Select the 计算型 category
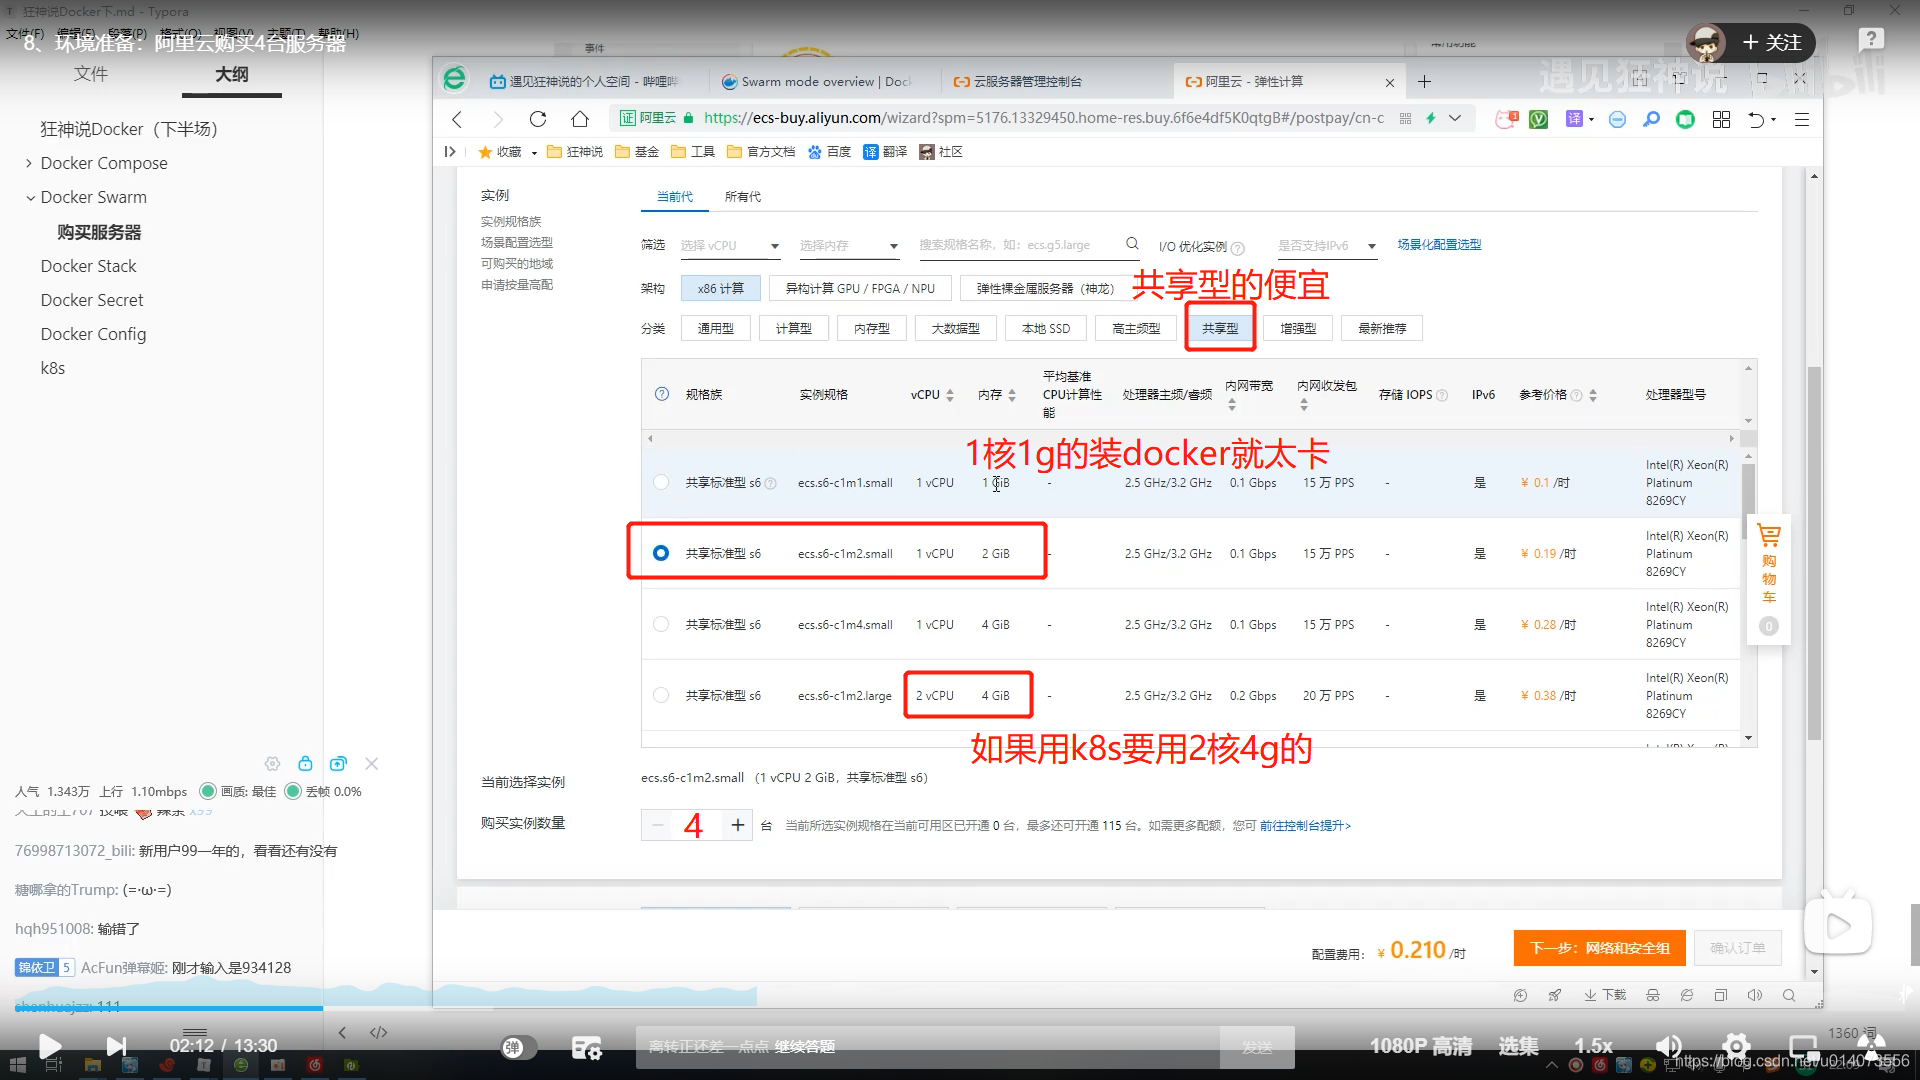 (x=794, y=329)
